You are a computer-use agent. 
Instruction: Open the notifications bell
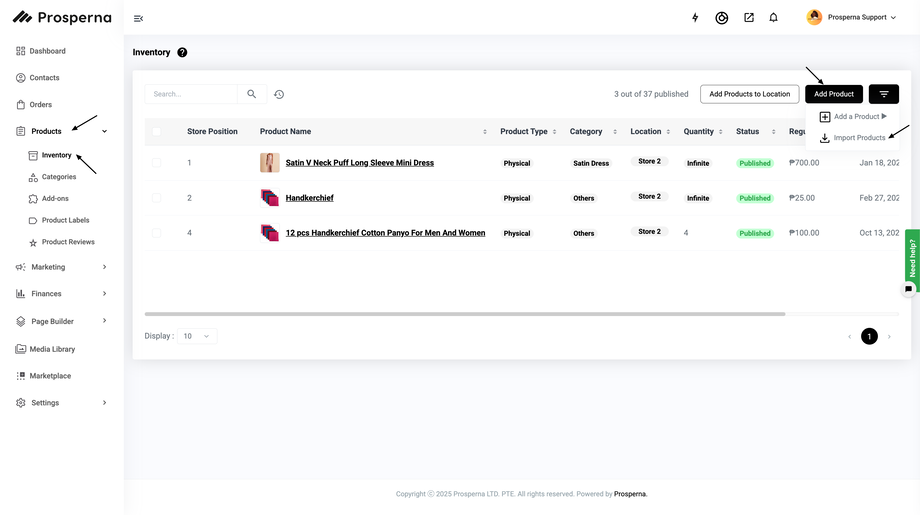pos(773,18)
